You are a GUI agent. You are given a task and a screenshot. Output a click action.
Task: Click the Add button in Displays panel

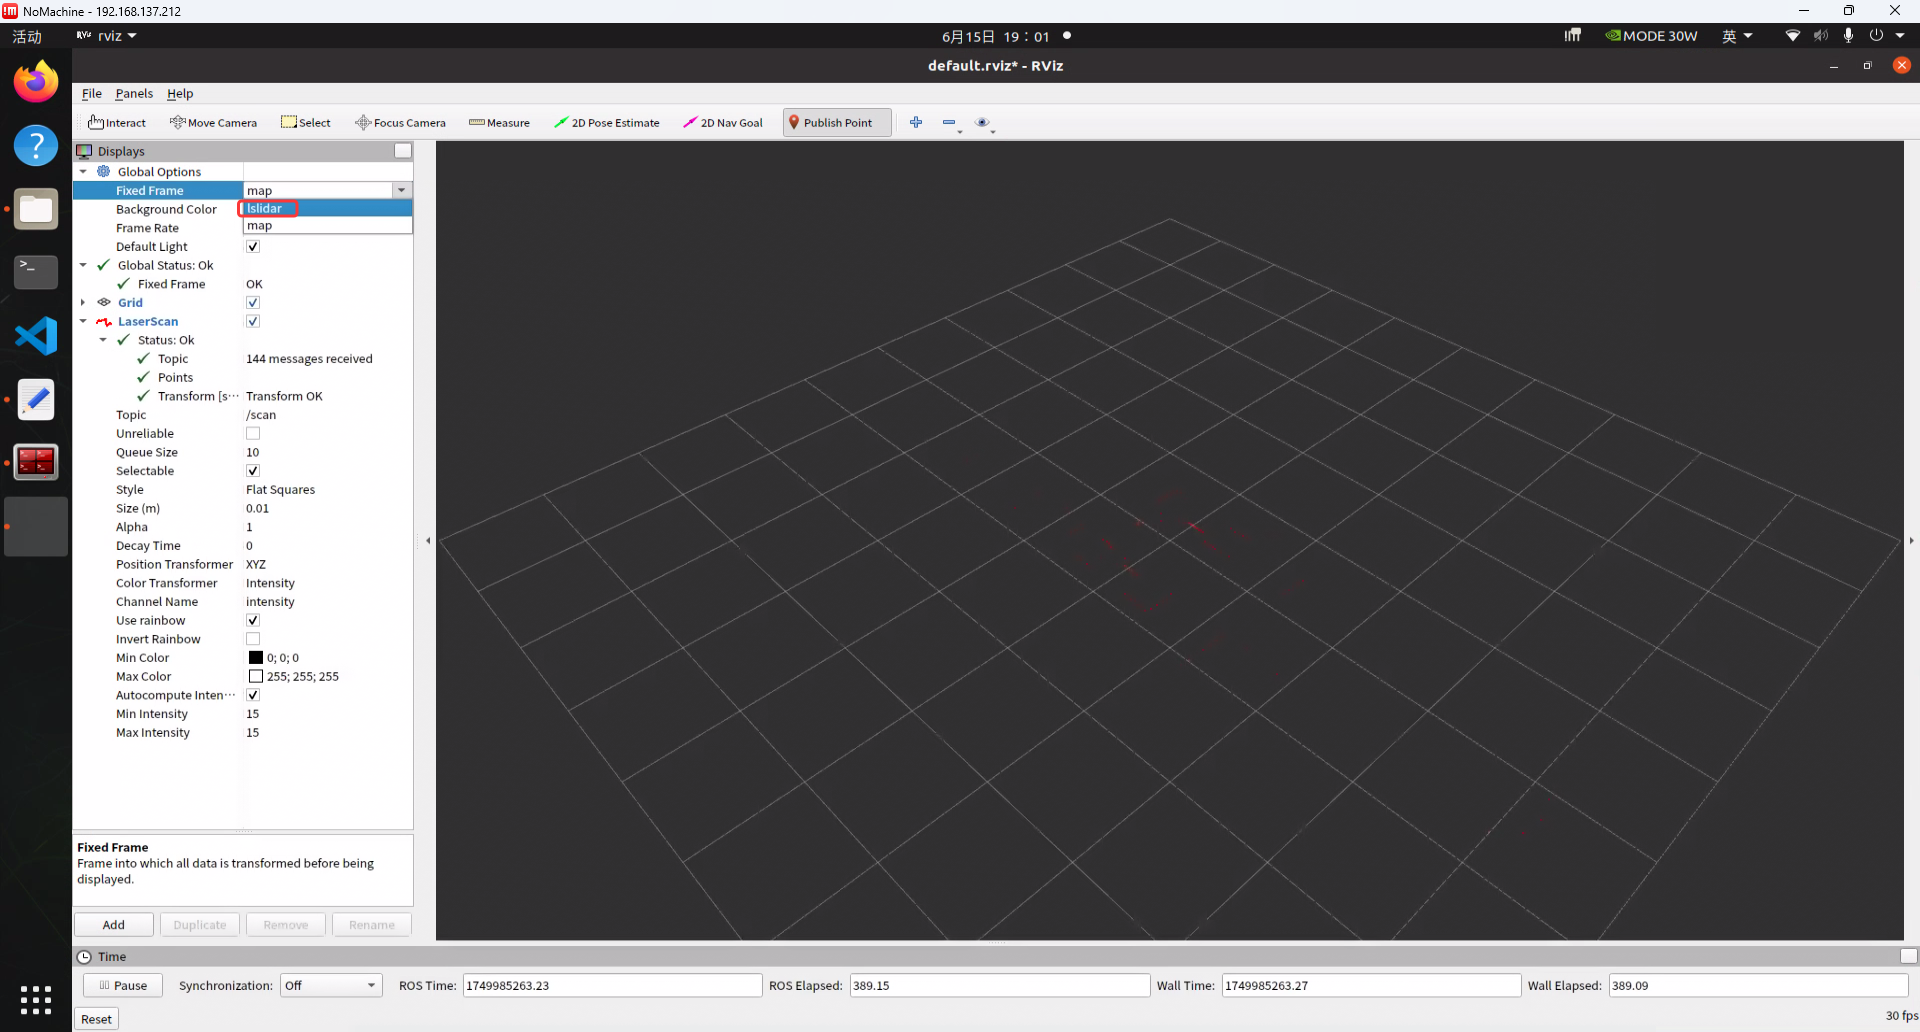coord(112,924)
